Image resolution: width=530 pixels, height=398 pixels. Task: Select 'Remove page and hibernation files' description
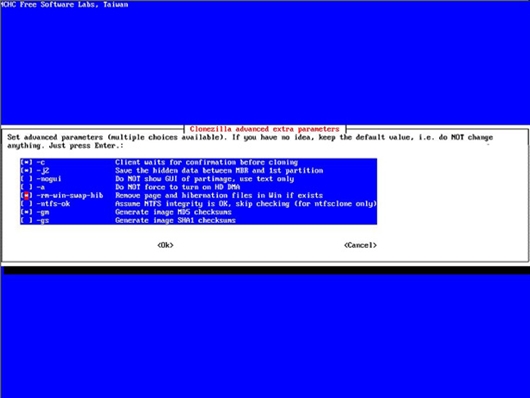pos(219,195)
